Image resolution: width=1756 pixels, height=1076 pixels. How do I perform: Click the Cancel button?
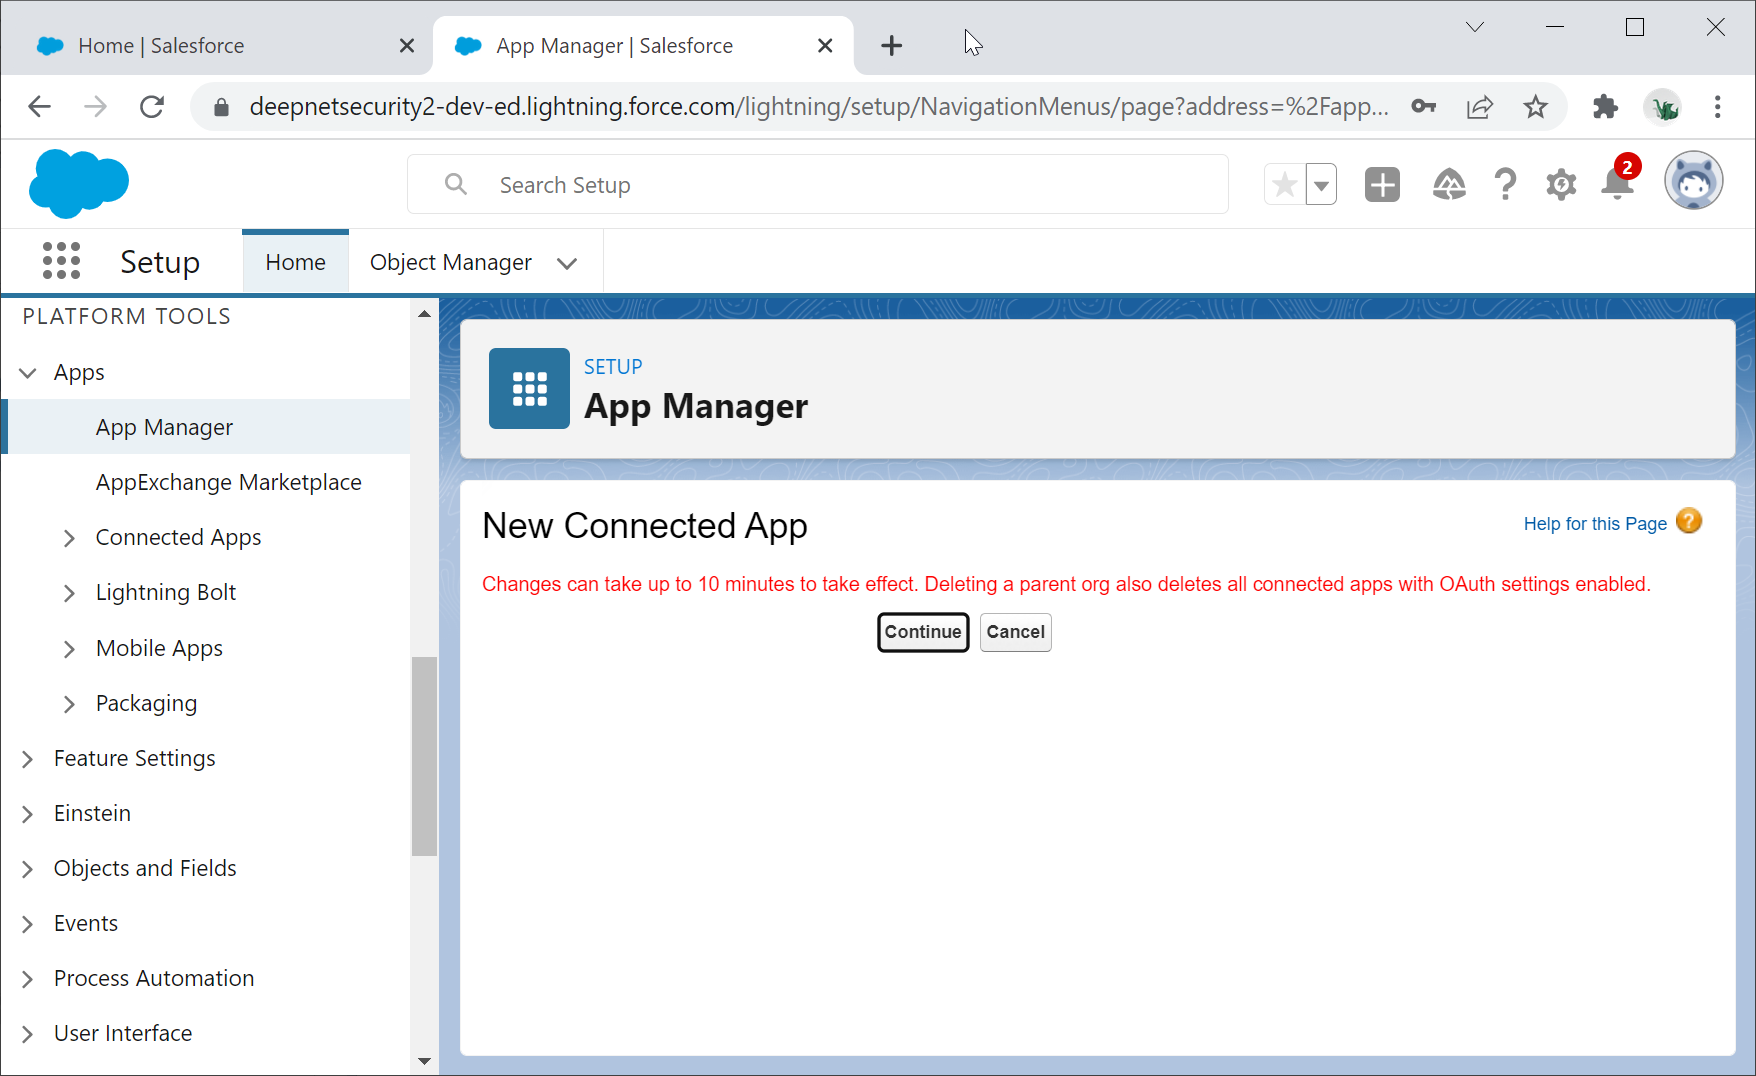(1015, 632)
